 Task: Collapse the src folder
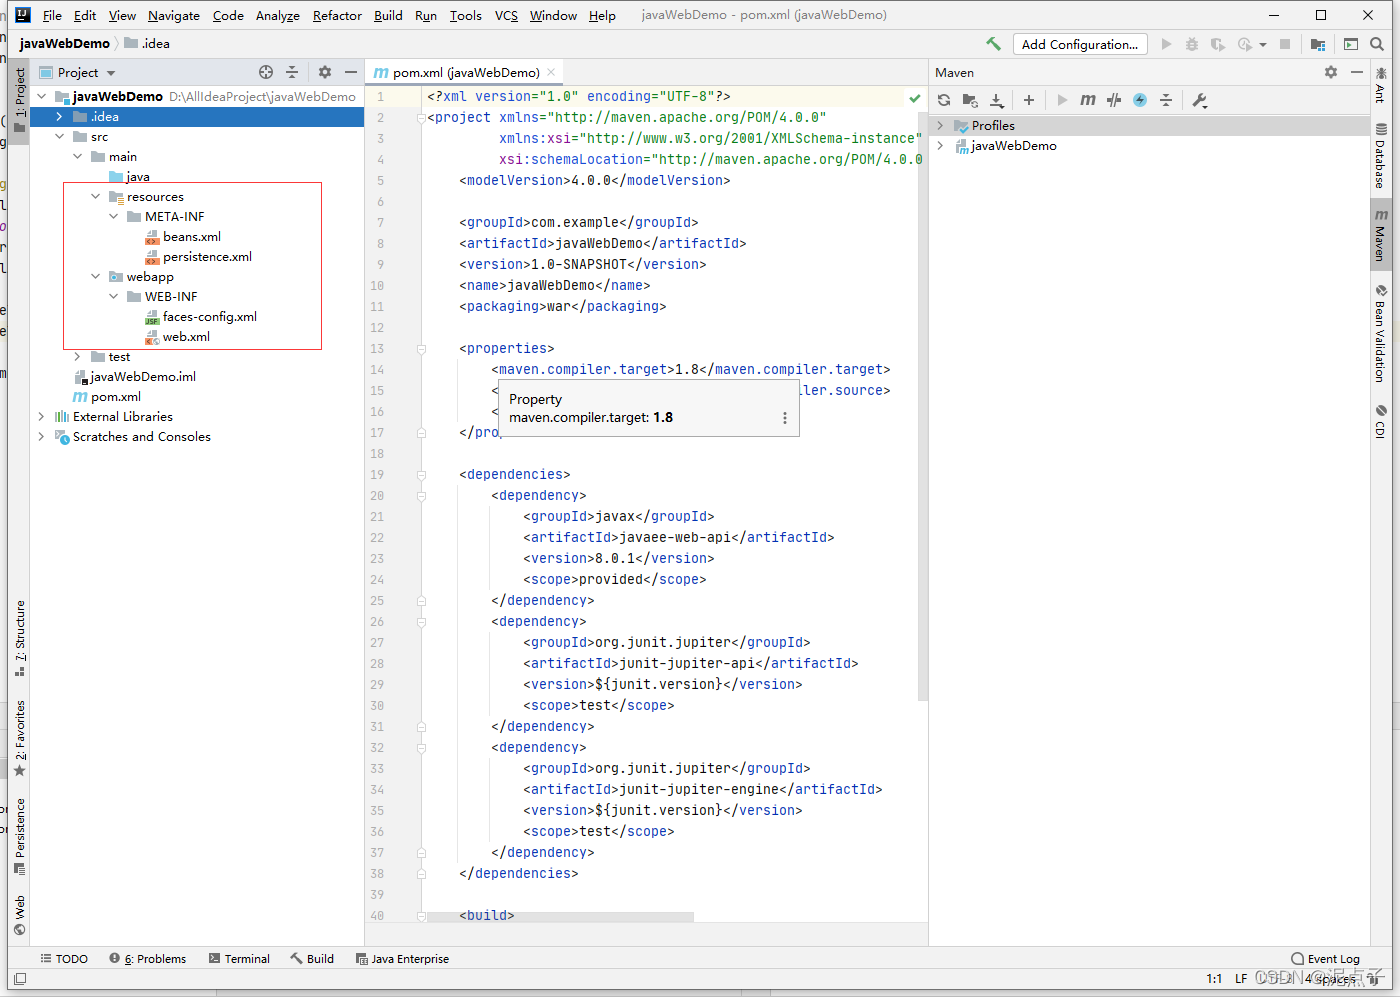point(59,136)
